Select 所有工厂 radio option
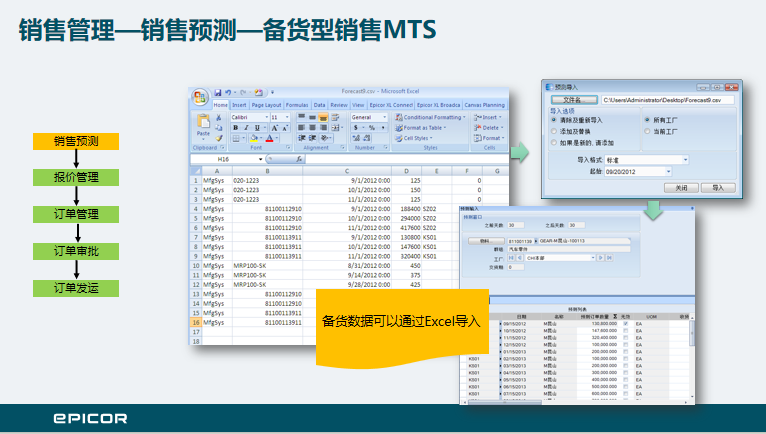The height and width of the screenshot is (434, 766). pos(647,120)
